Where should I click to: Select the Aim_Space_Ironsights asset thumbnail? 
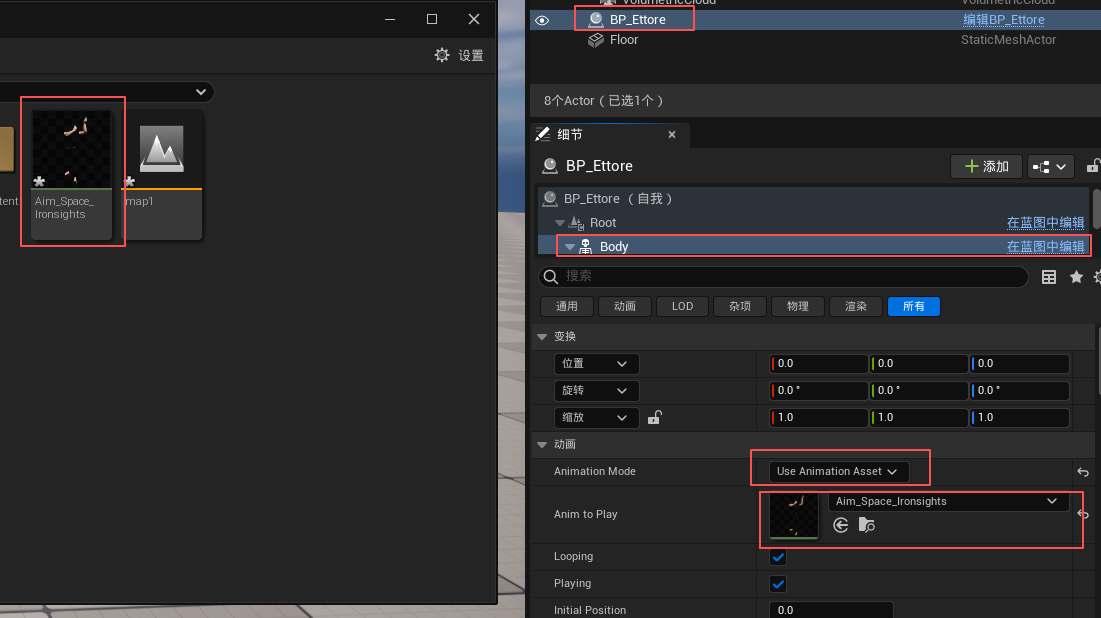pos(72,150)
